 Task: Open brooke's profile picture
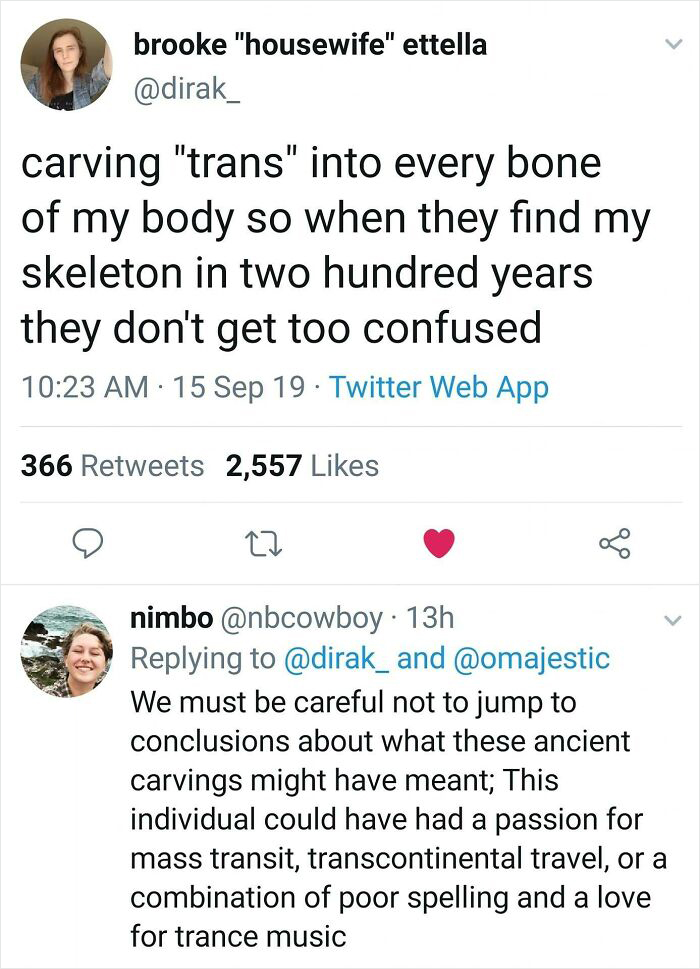point(67,65)
